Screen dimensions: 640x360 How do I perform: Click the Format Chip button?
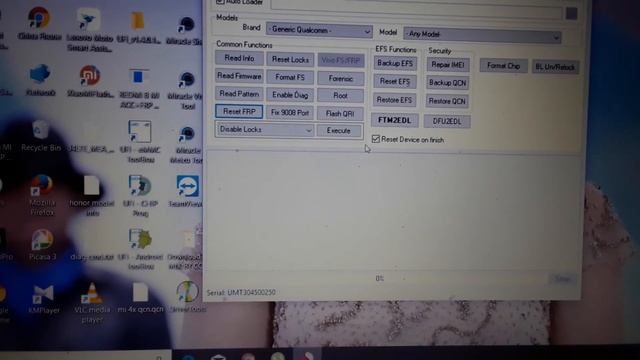point(503,66)
